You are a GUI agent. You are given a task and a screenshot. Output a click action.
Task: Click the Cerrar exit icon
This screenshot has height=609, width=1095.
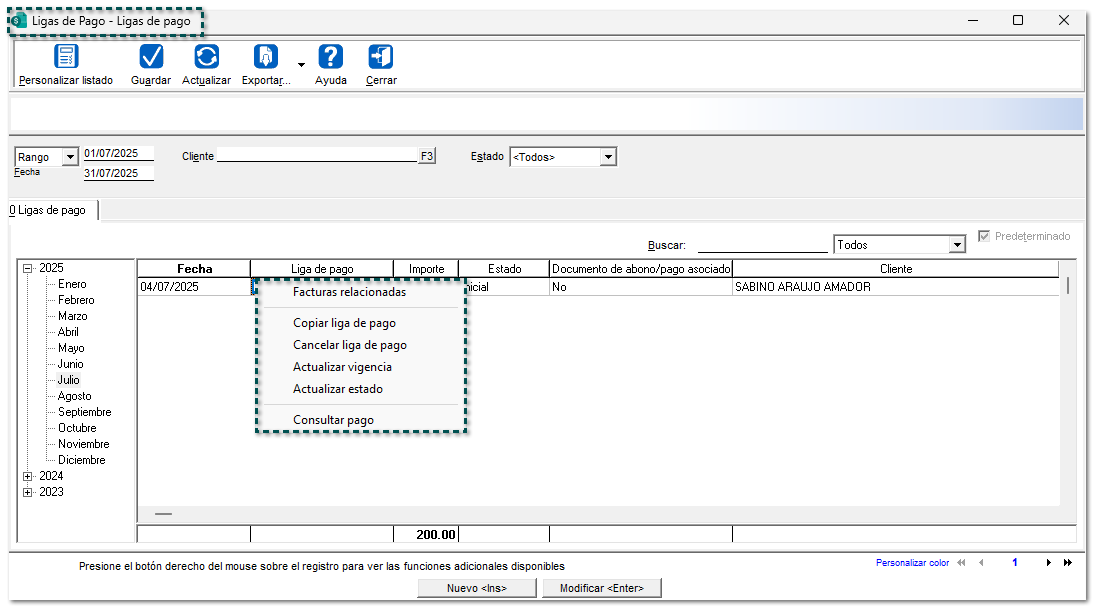[381, 57]
